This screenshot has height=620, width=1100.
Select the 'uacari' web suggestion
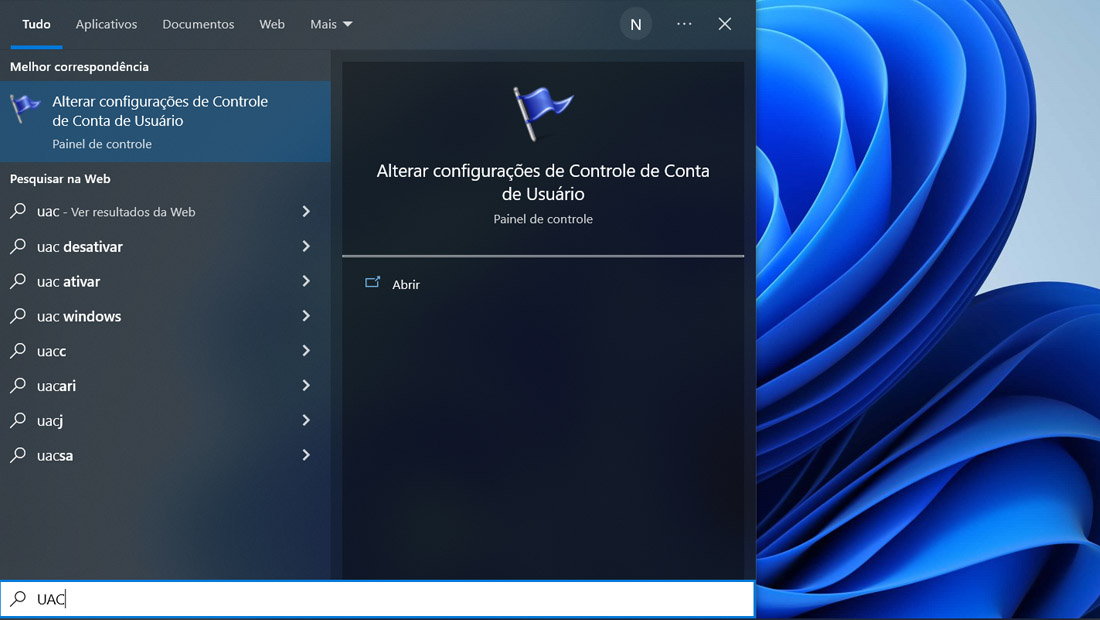165,385
